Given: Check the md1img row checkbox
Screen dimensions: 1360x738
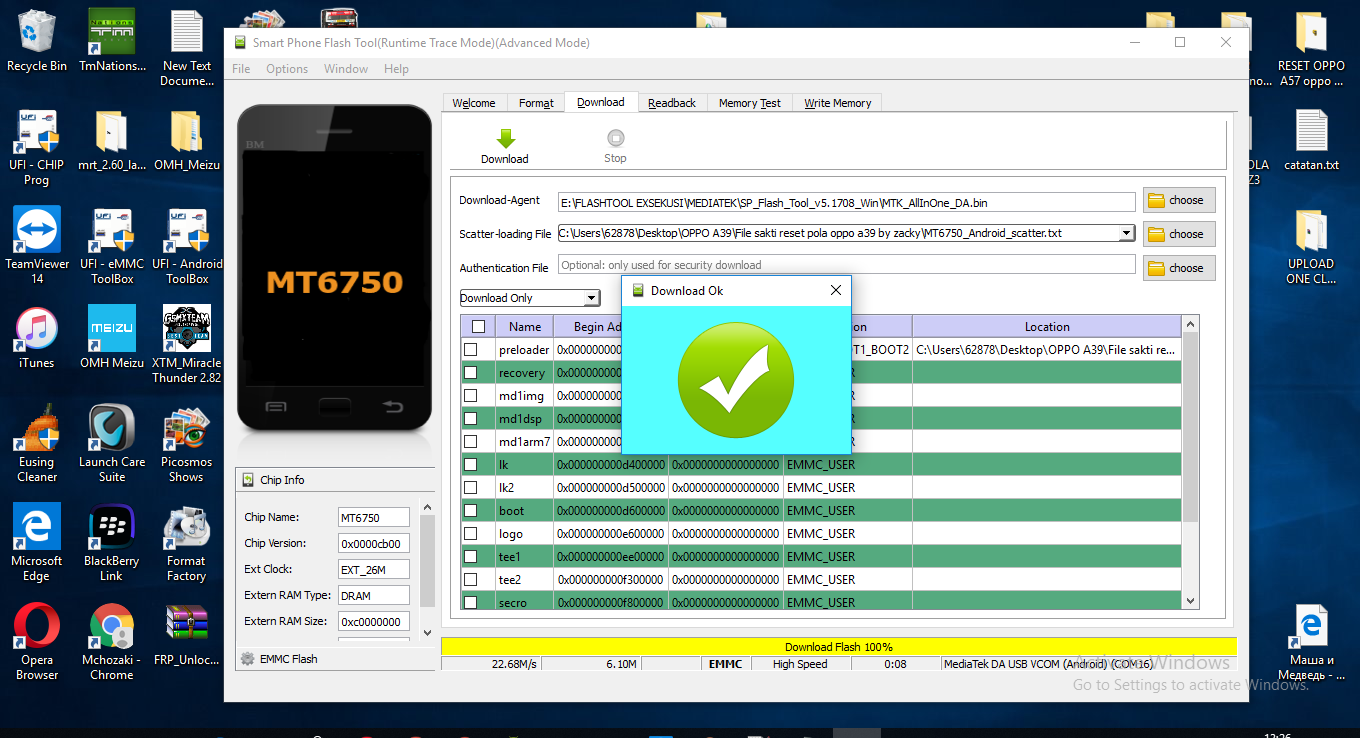Looking at the screenshot, I should point(470,395).
